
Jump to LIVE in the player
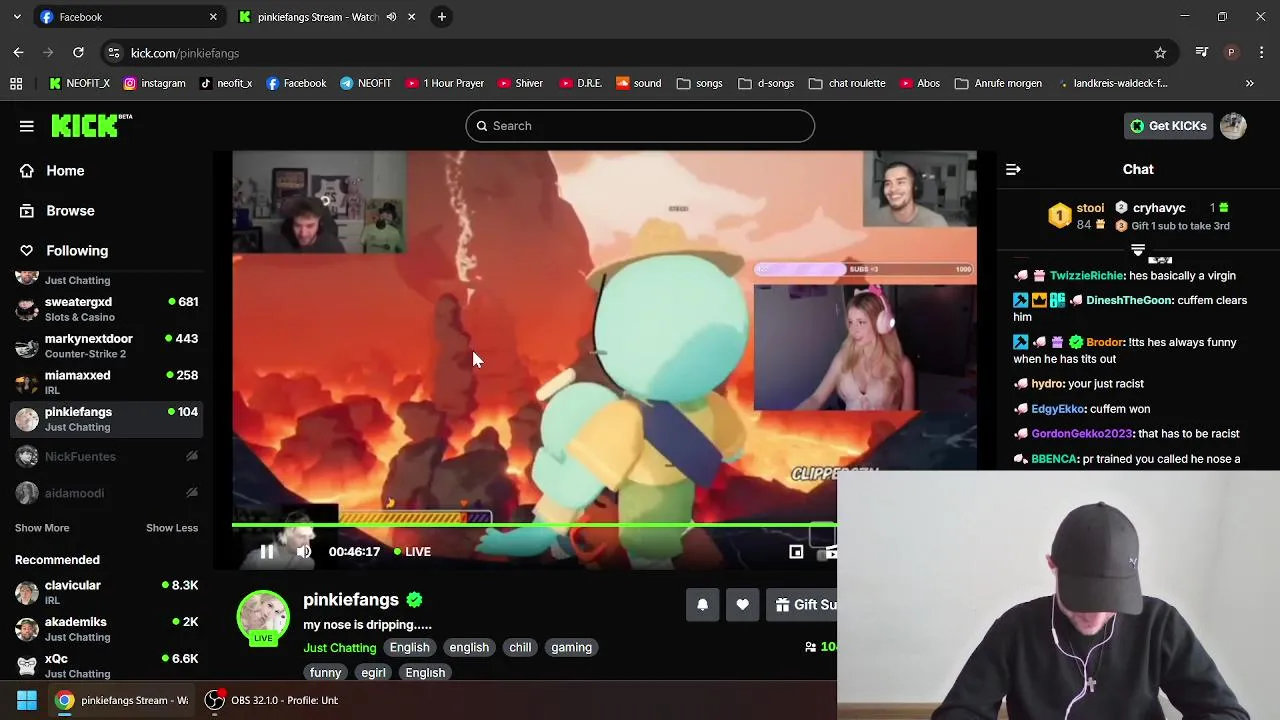pyautogui.click(x=412, y=552)
